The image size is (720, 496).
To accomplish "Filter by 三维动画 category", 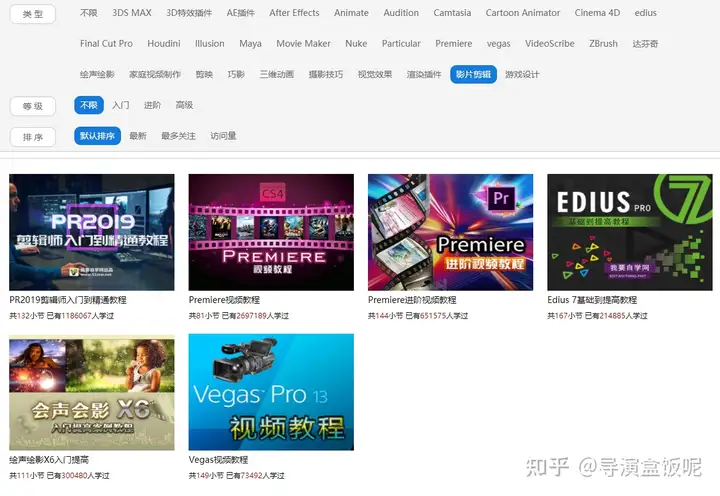I will [x=276, y=74].
